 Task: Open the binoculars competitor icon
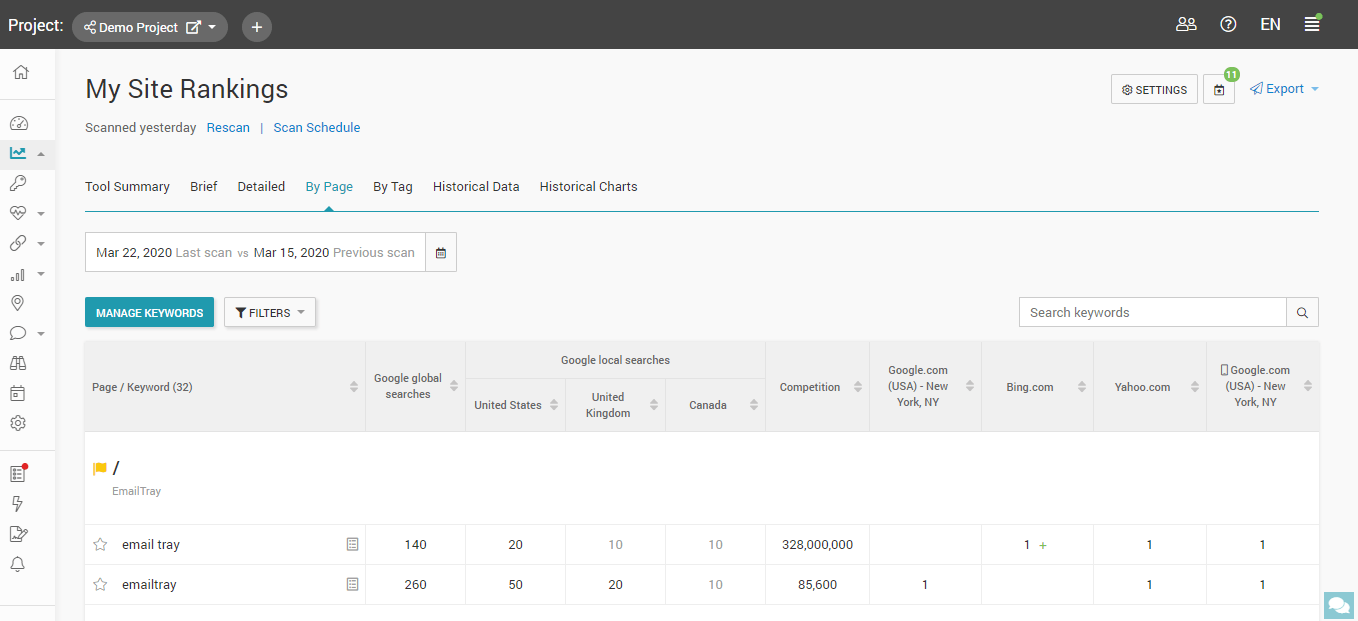click(18, 363)
